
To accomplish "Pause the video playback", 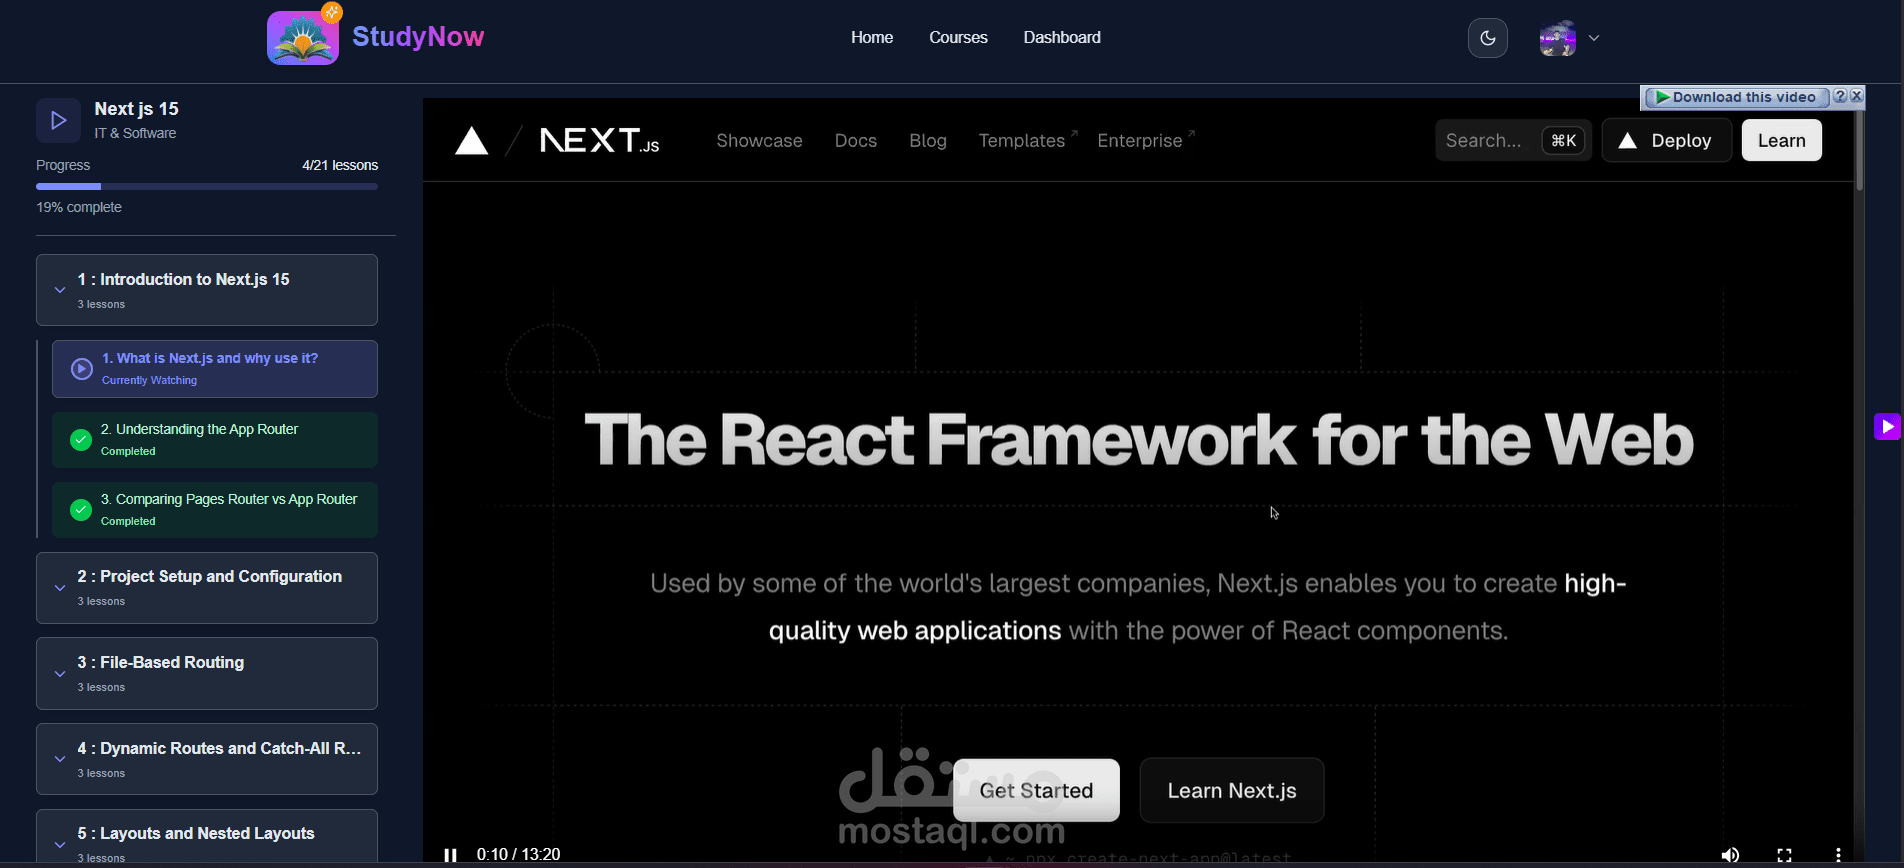I will (450, 855).
